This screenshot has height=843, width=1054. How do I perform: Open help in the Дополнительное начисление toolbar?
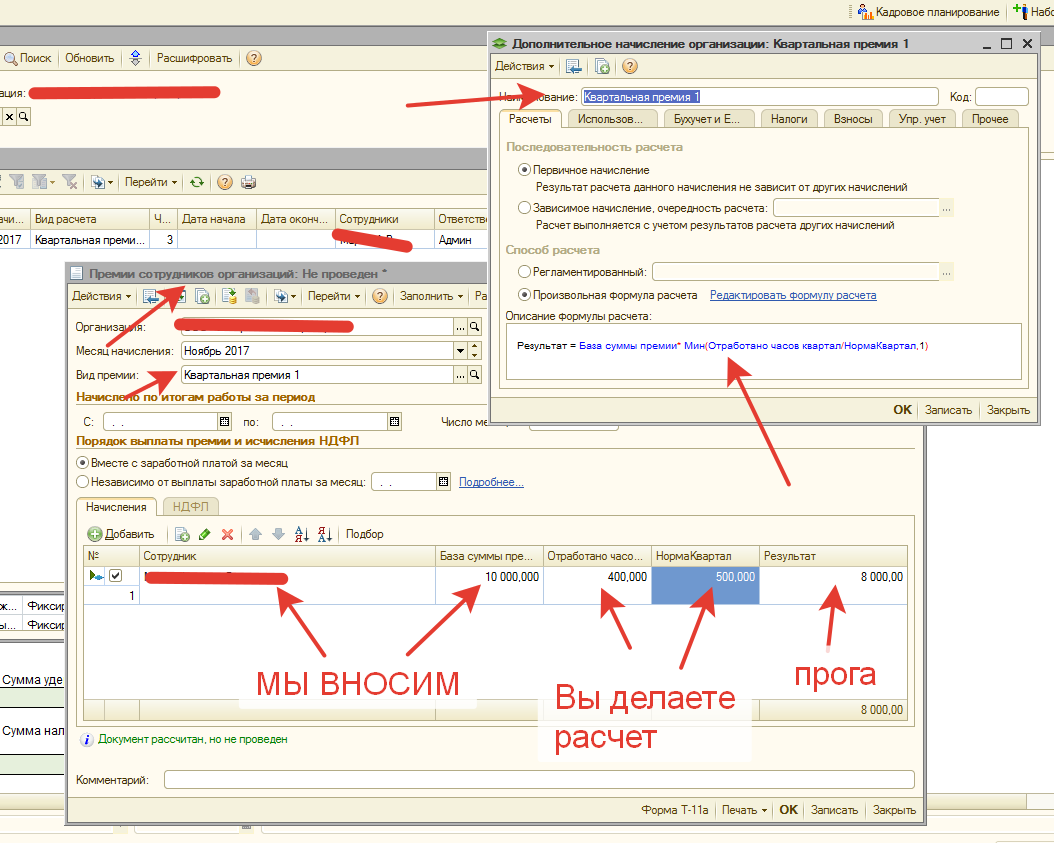coord(630,66)
